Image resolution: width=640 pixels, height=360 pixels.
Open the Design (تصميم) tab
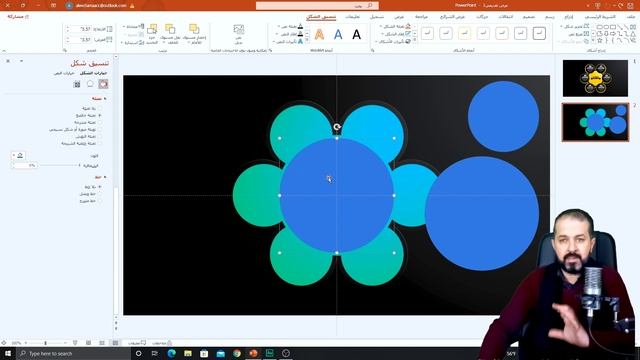[529, 17]
